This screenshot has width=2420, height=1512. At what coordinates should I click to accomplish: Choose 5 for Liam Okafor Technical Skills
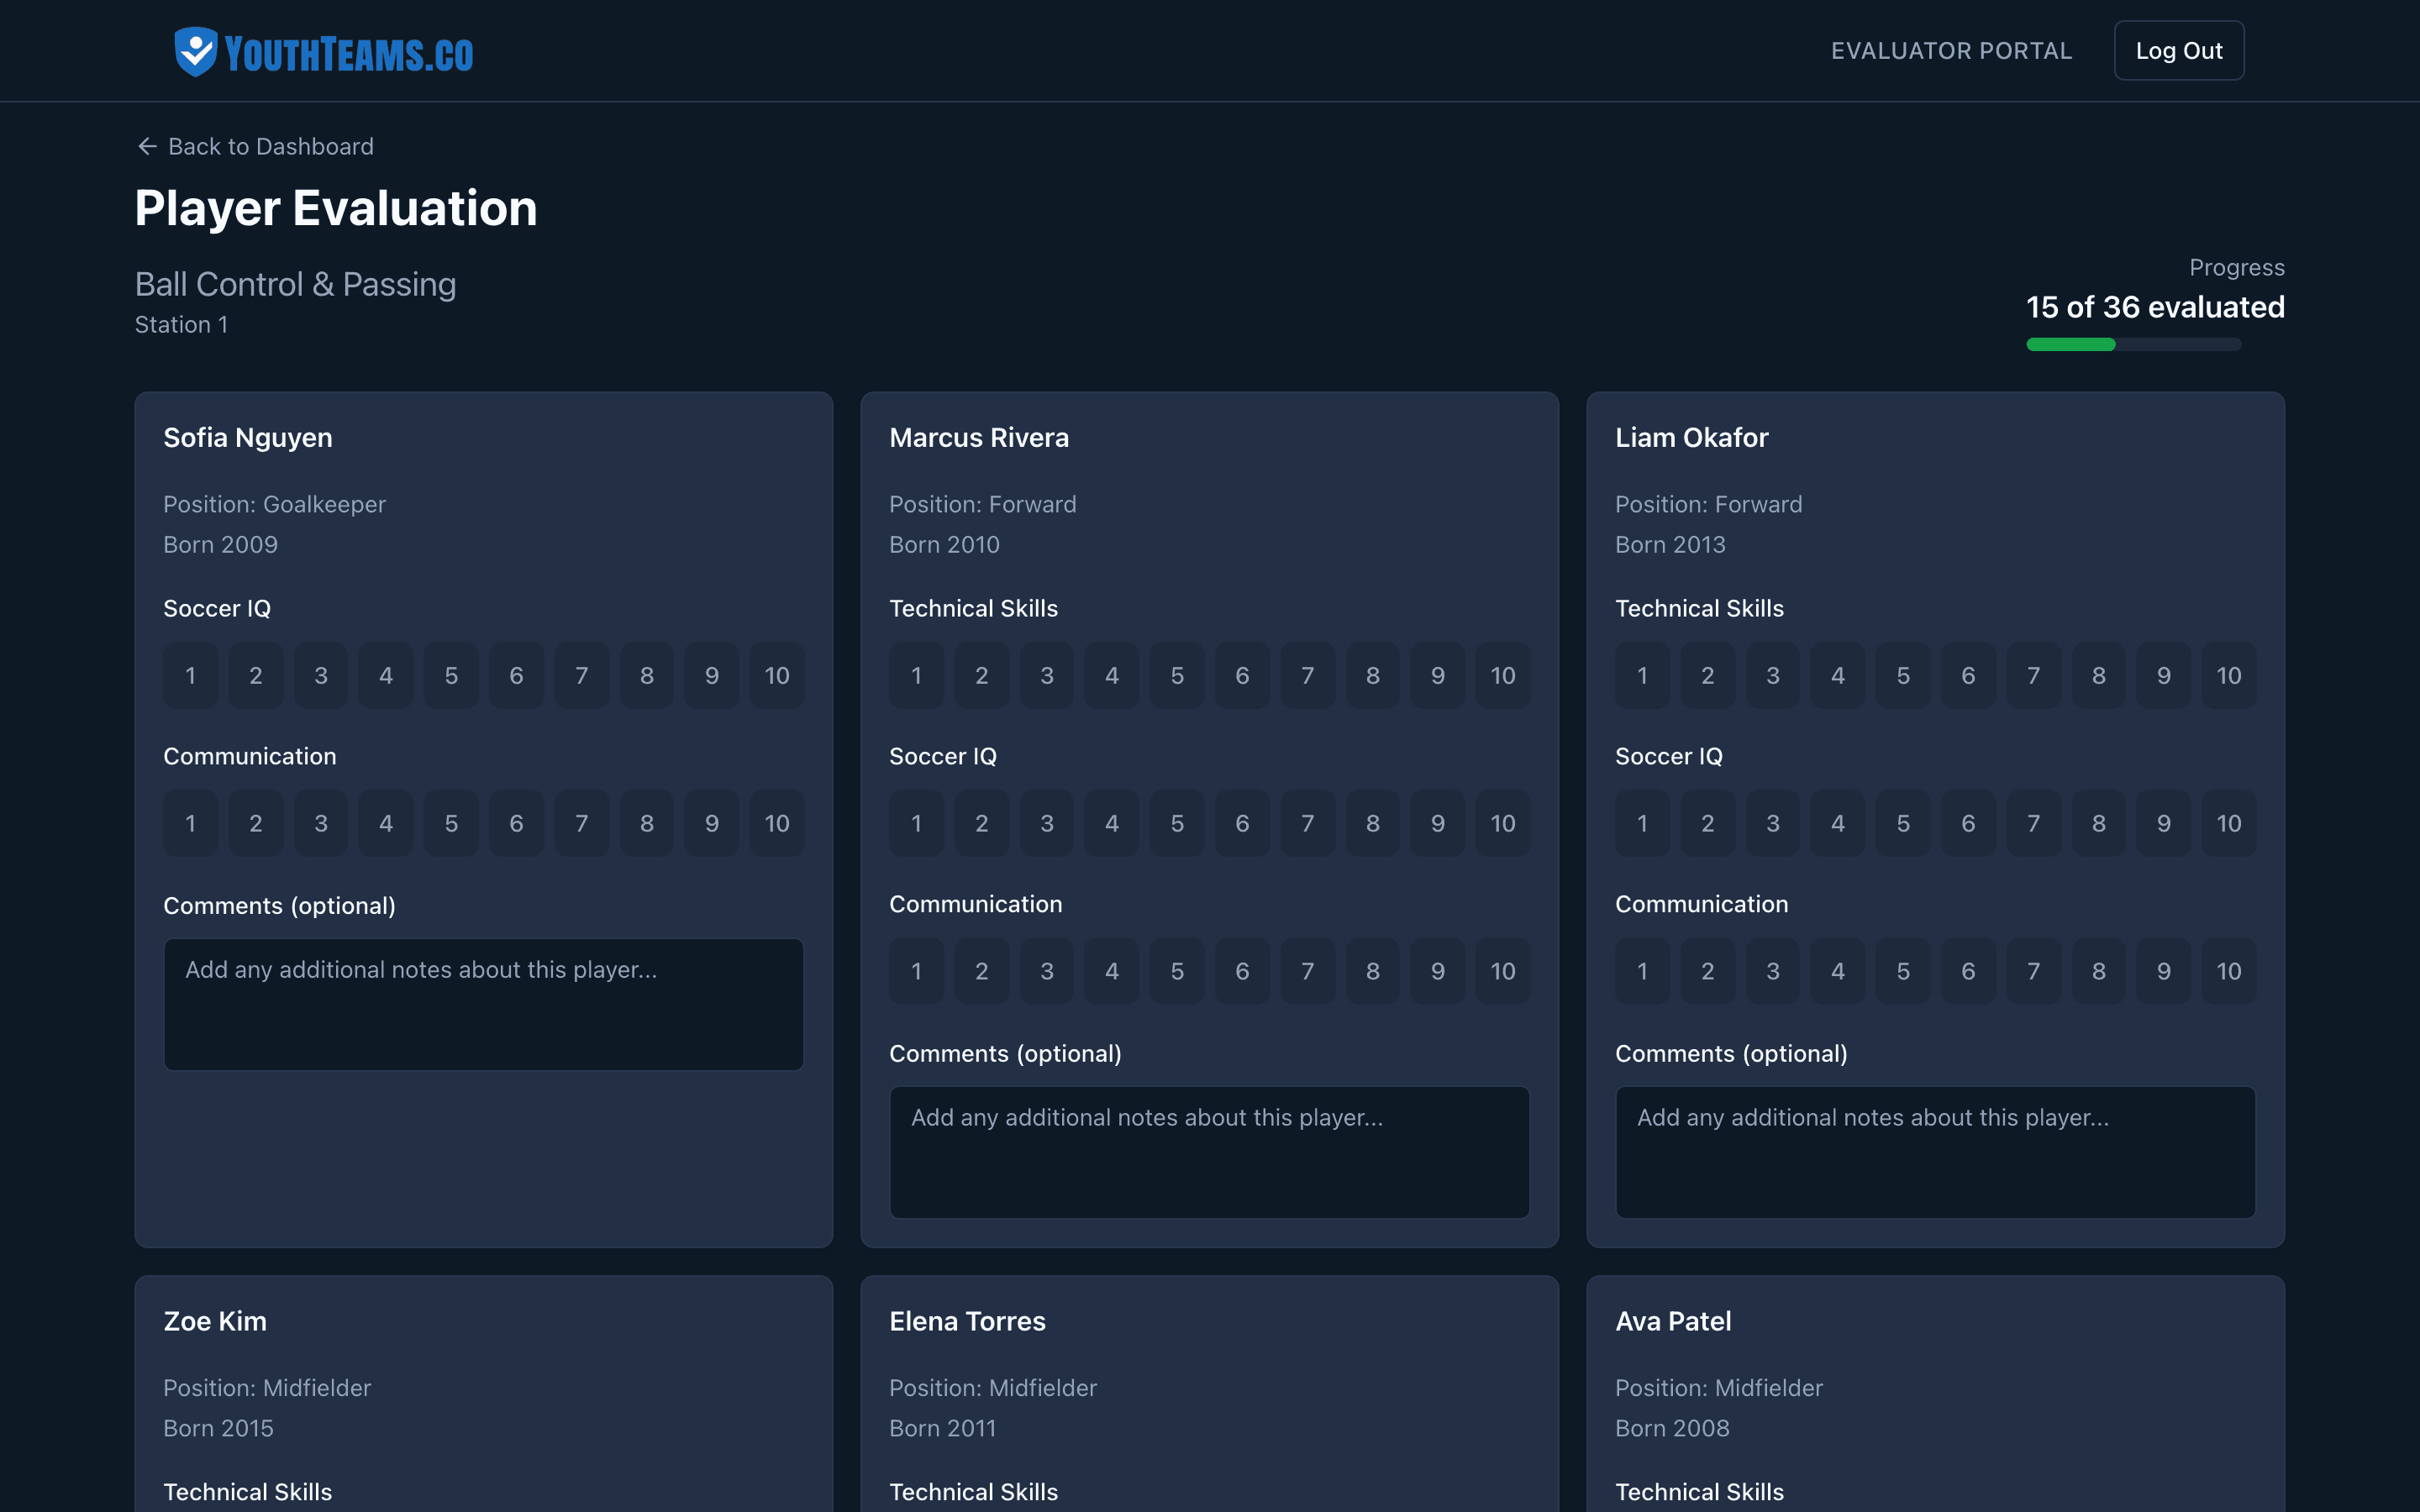point(1903,676)
